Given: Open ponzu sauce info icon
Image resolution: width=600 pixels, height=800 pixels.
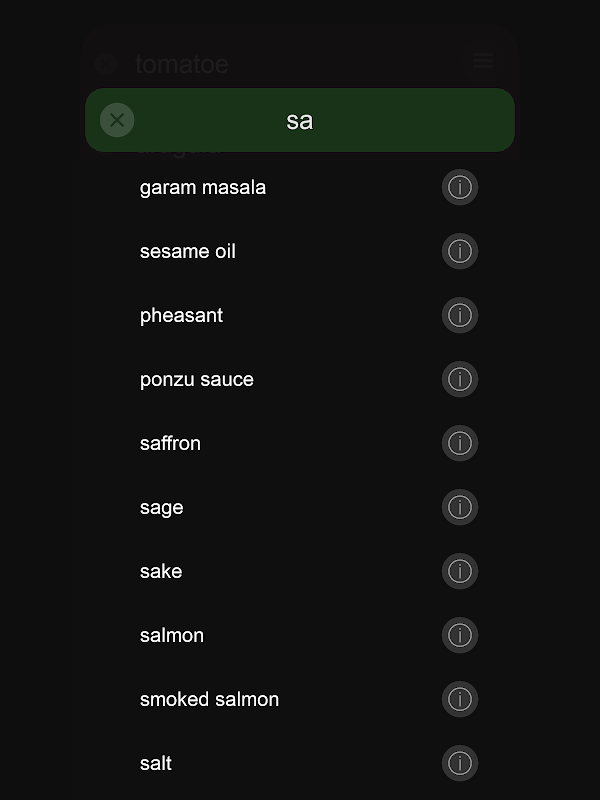Looking at the screenshot, I should [x=460, y=379].
